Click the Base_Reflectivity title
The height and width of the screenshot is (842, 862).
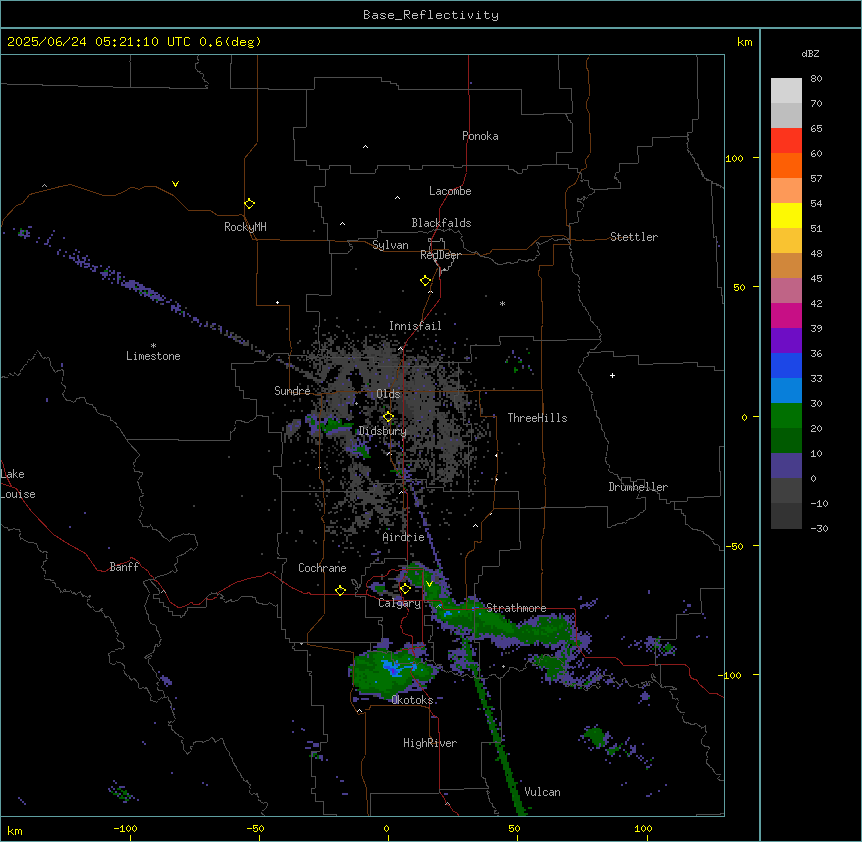431,15
